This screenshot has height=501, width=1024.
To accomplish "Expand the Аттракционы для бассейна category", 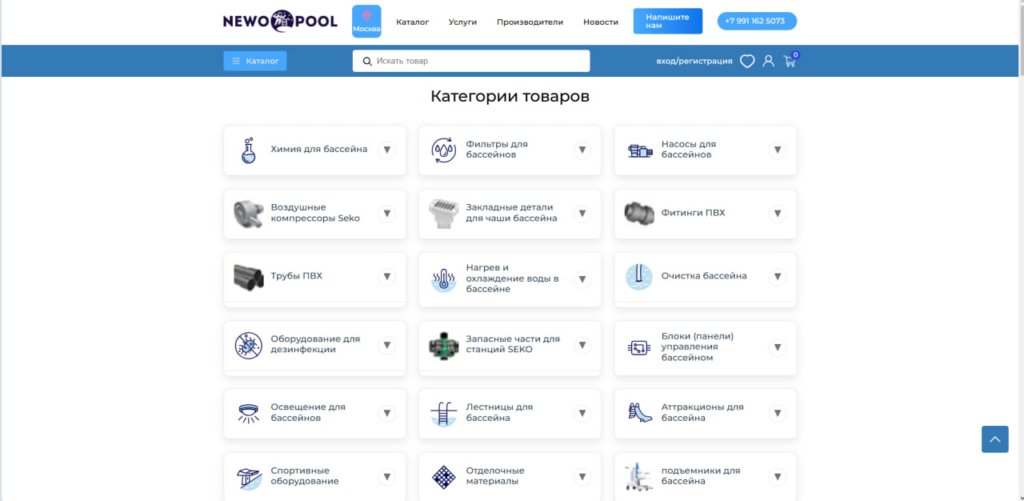I will [777, 413].
